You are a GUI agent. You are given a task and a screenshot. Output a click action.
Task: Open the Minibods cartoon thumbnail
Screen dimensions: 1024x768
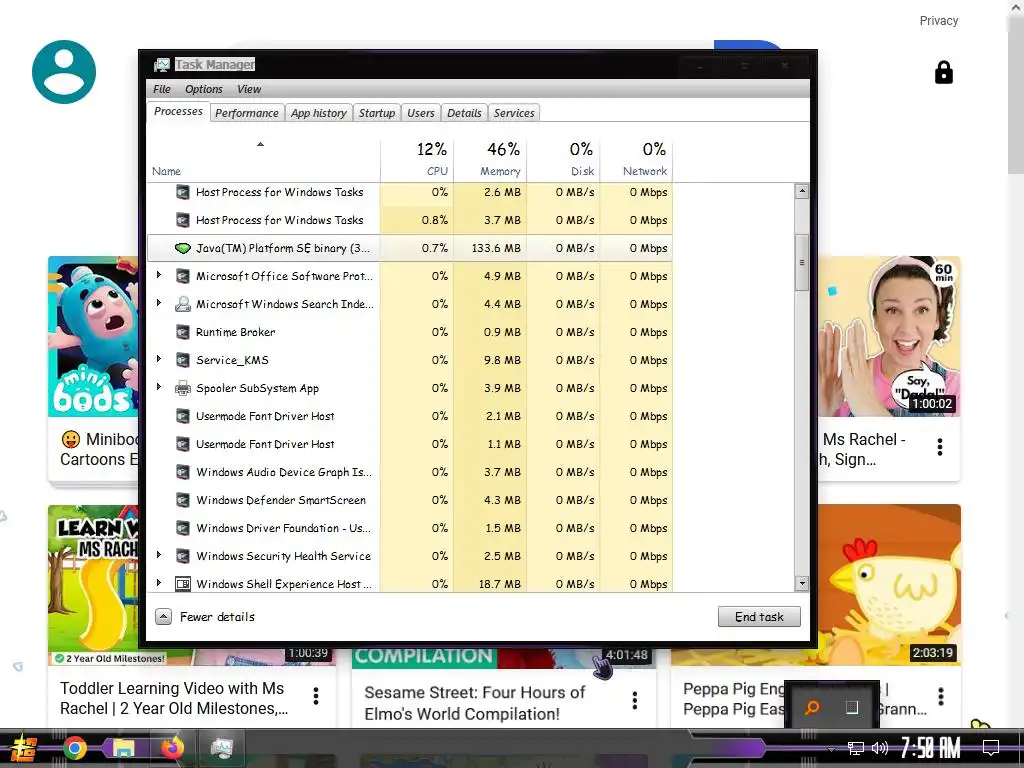pos(93,336)
